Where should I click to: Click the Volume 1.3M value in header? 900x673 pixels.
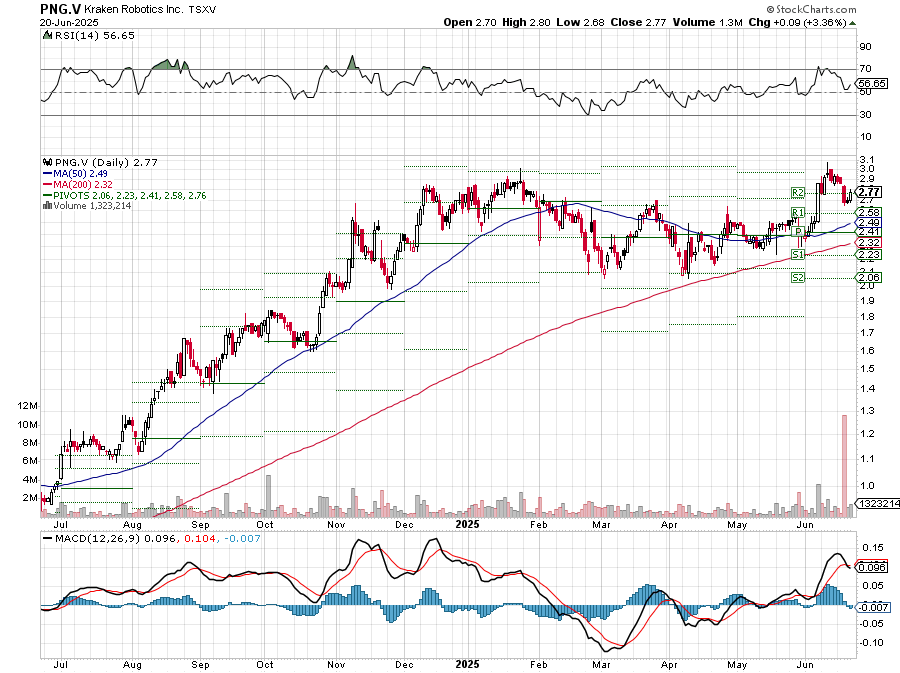pos(707,22)
